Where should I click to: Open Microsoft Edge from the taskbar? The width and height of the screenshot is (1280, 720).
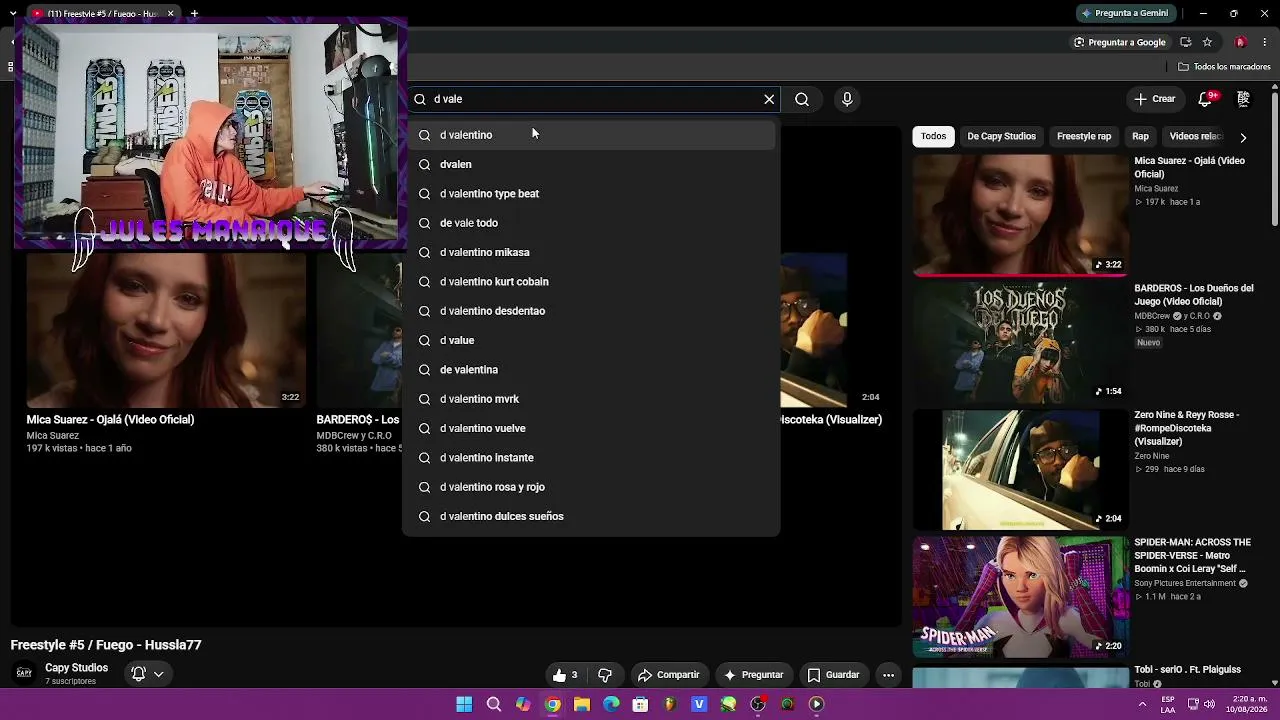click(x=611, y=704)
